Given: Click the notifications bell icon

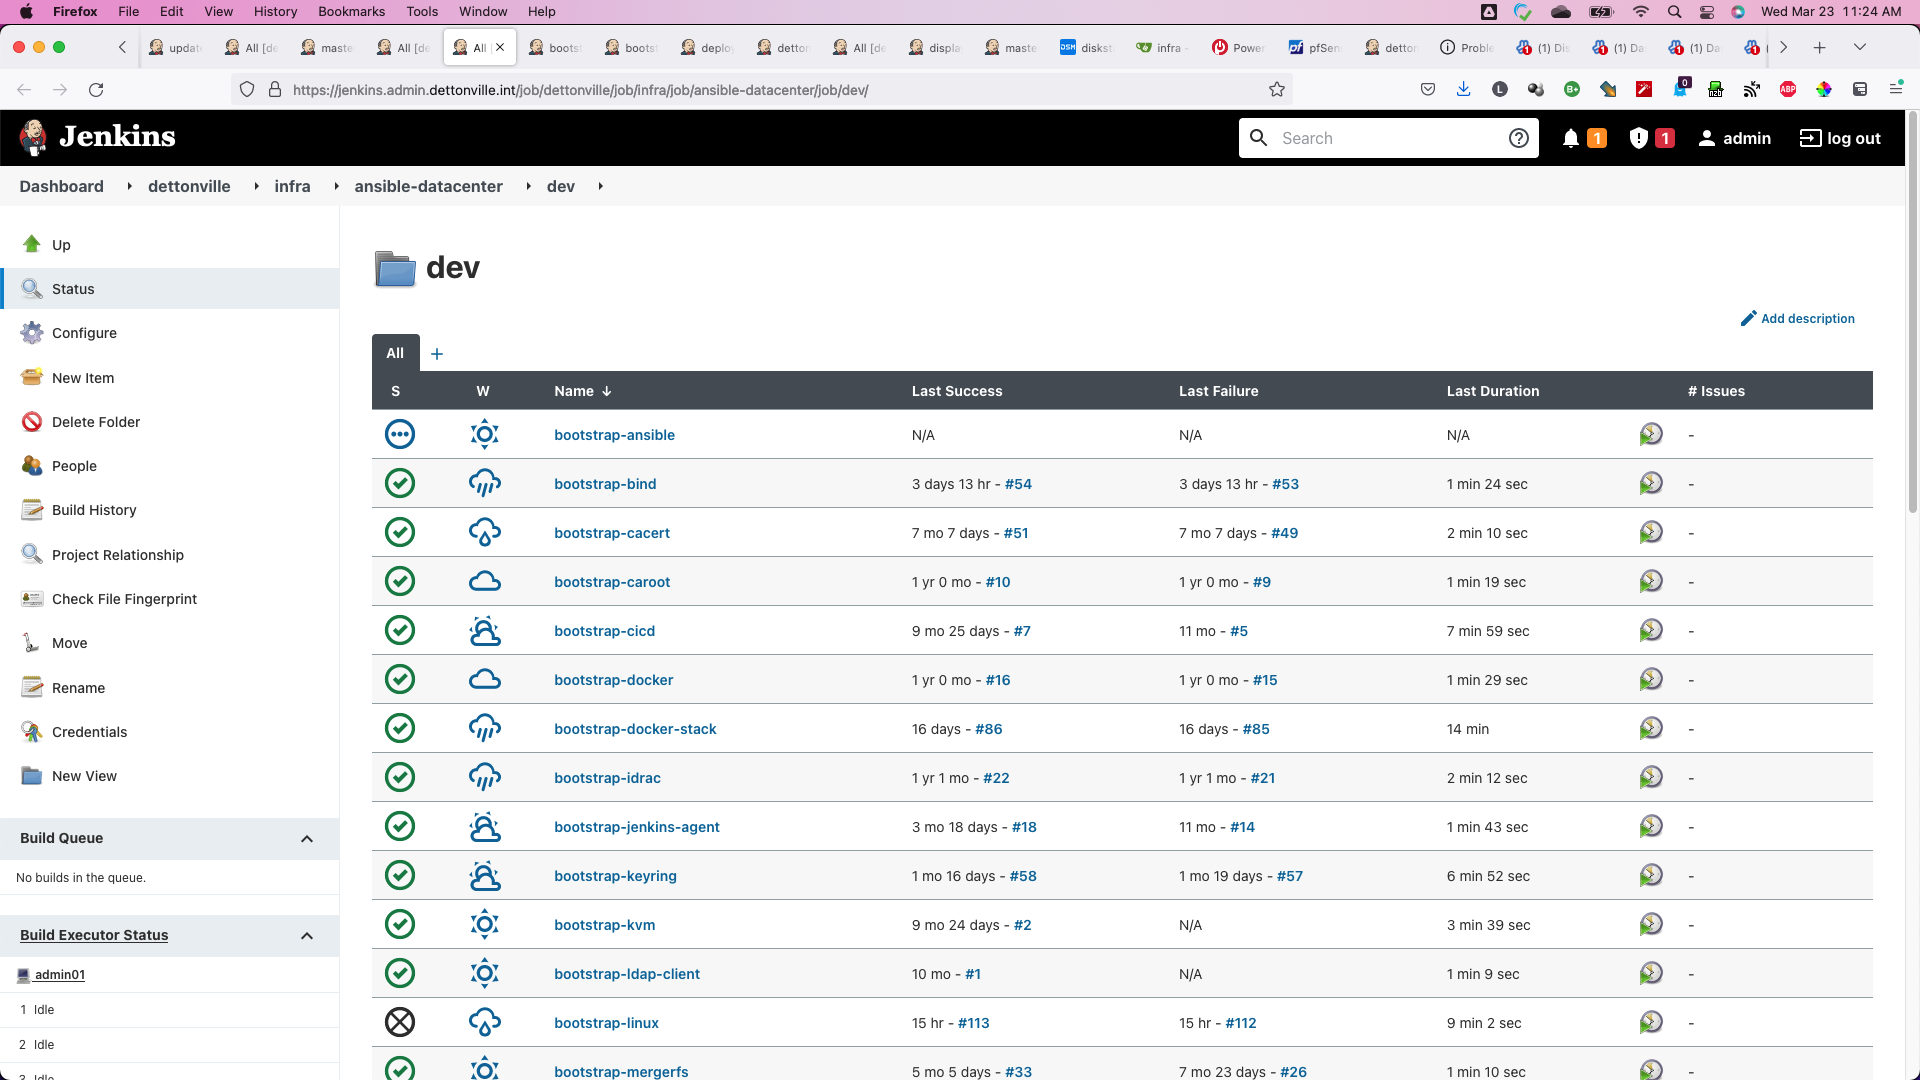Looking at the screenshot, I should (x=1571, y=138).
